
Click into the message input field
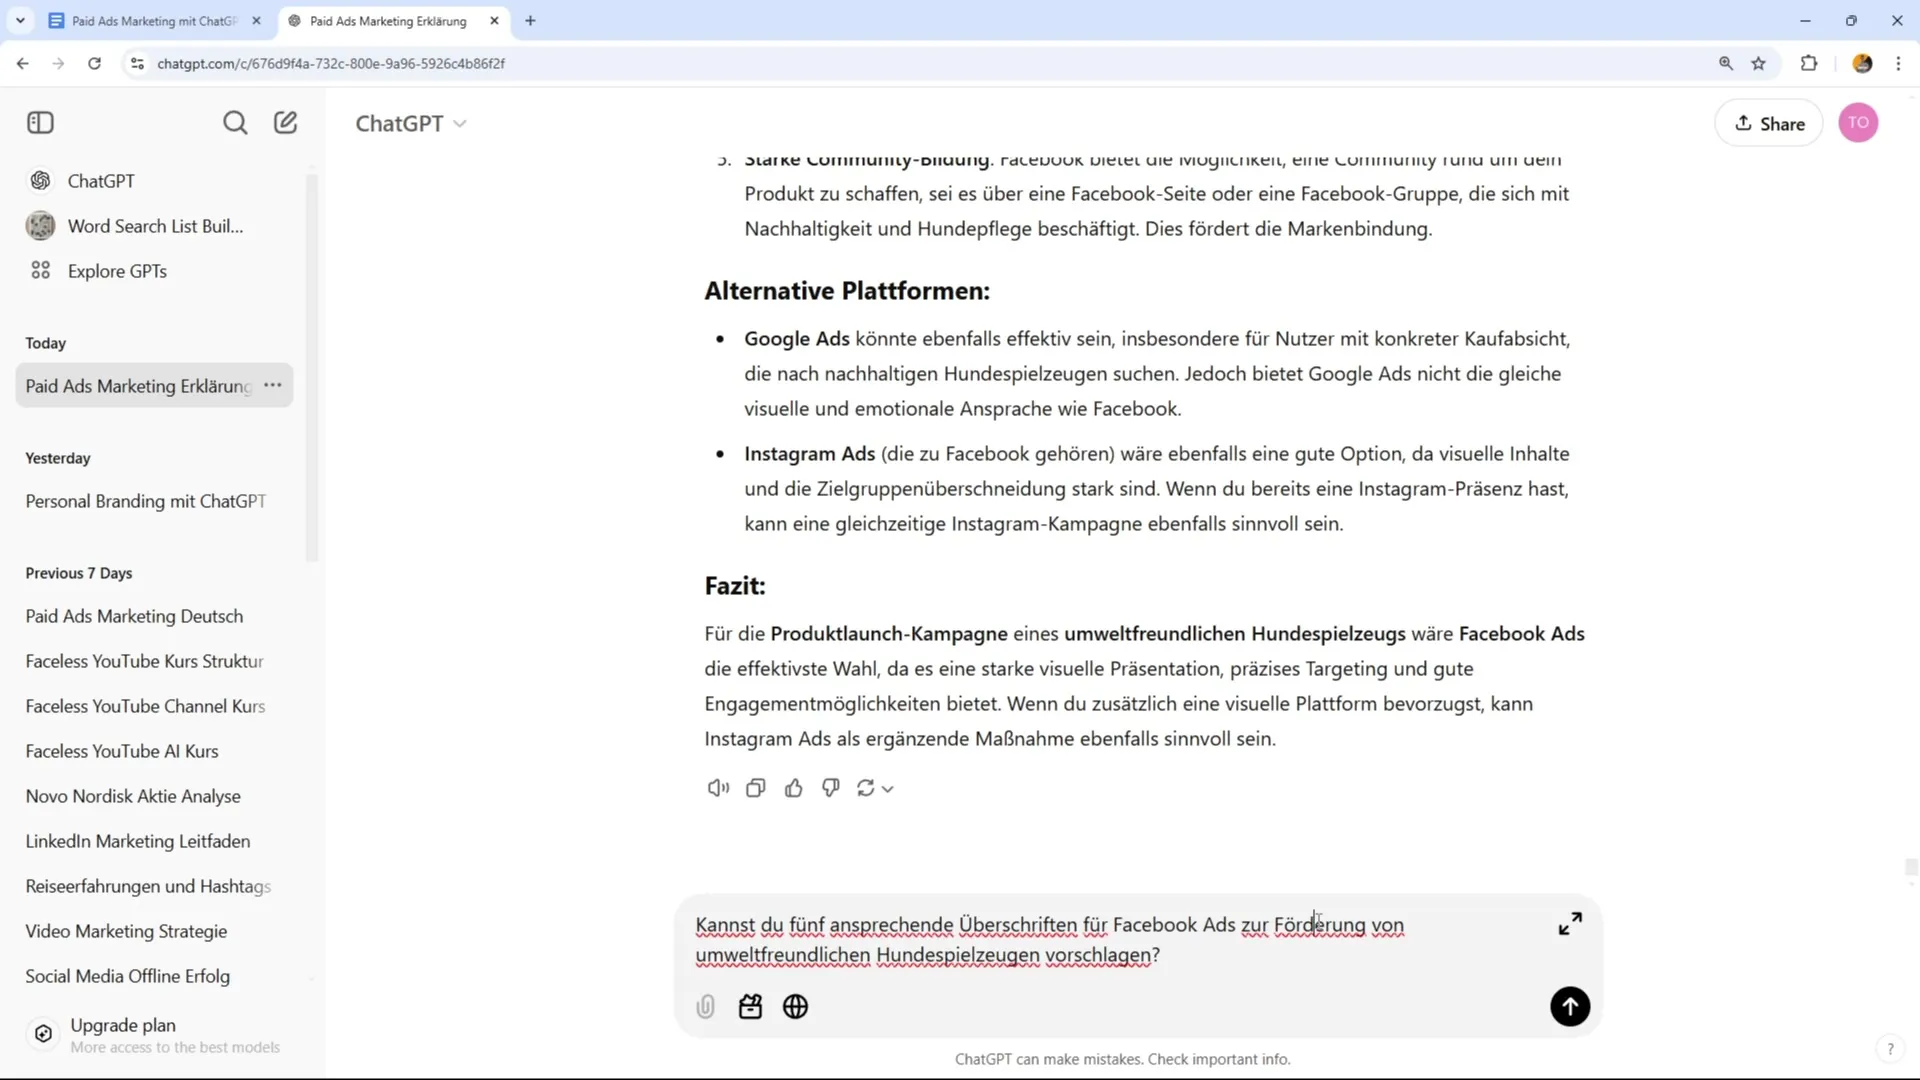[x=1120, y=940]
